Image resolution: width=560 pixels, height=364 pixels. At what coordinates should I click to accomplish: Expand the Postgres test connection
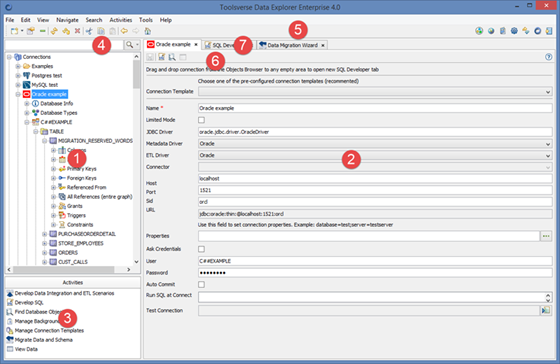(x=18, y=75)
